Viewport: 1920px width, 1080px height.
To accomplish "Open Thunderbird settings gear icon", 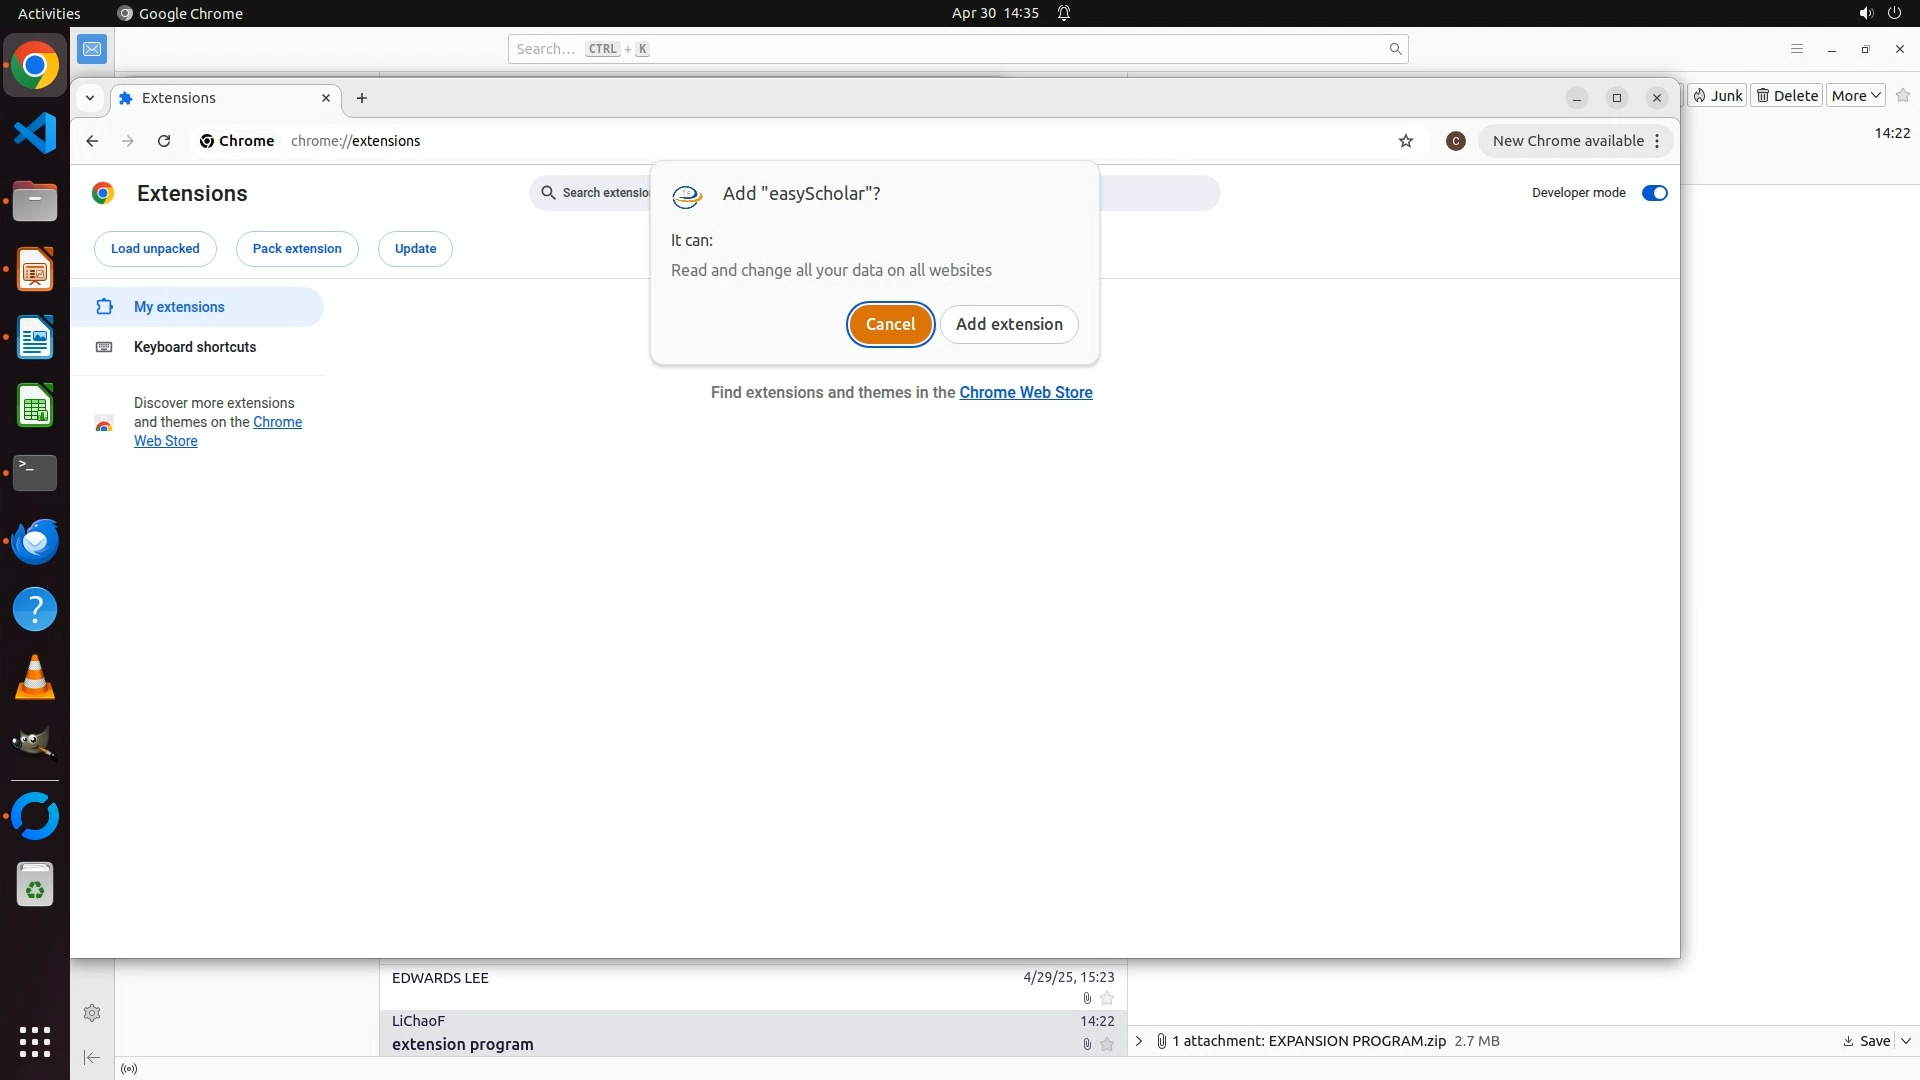I will 92,1013.
